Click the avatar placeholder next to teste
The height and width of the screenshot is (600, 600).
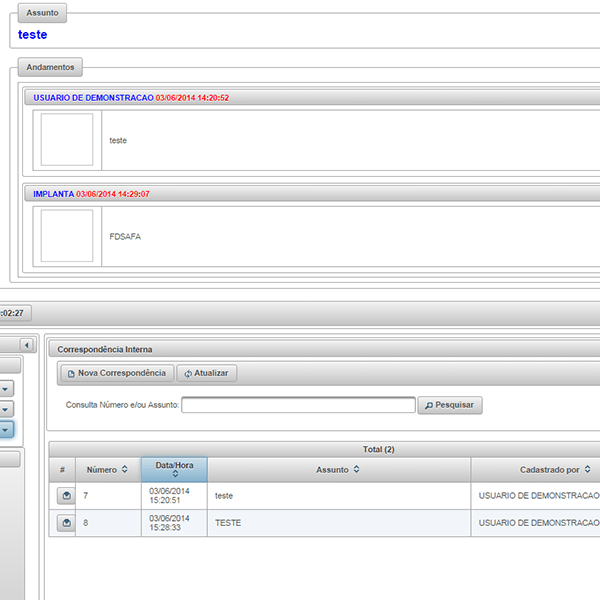coord(67,140)
